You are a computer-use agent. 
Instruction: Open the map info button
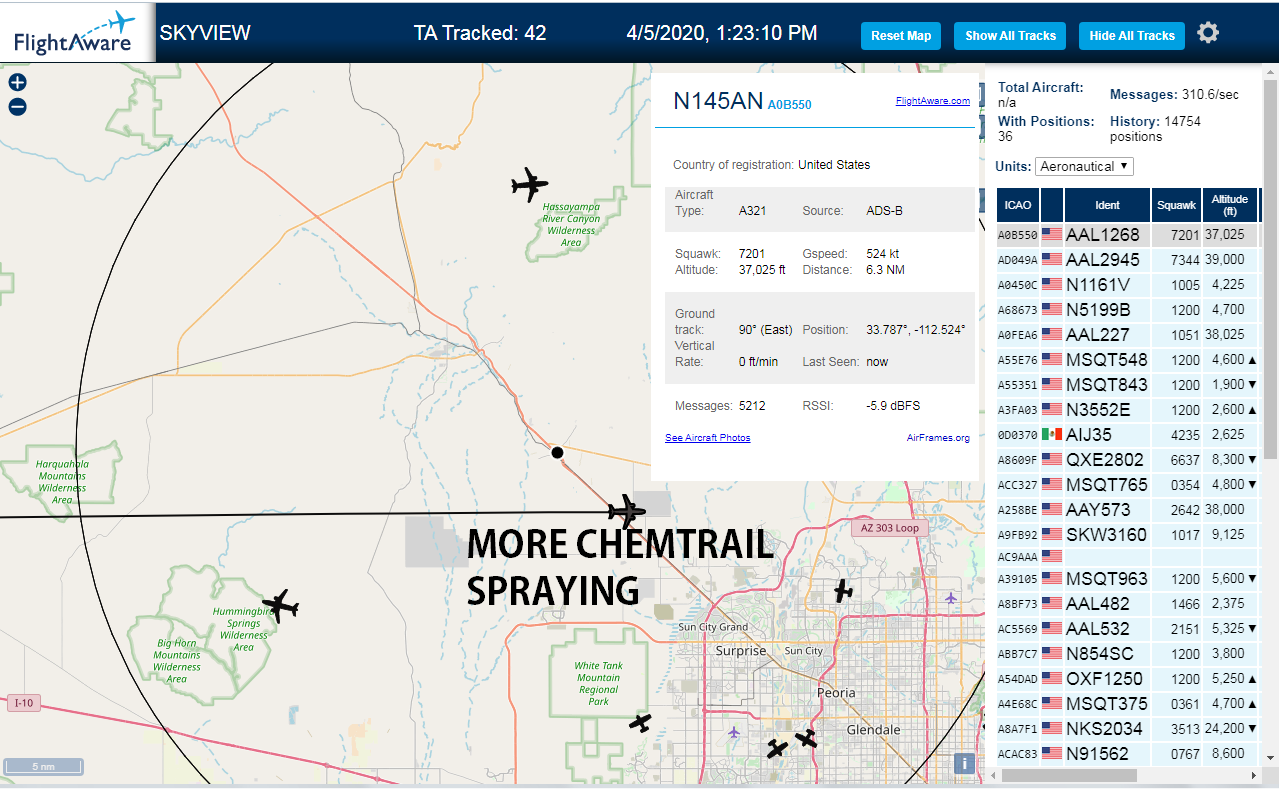point(964,763)
